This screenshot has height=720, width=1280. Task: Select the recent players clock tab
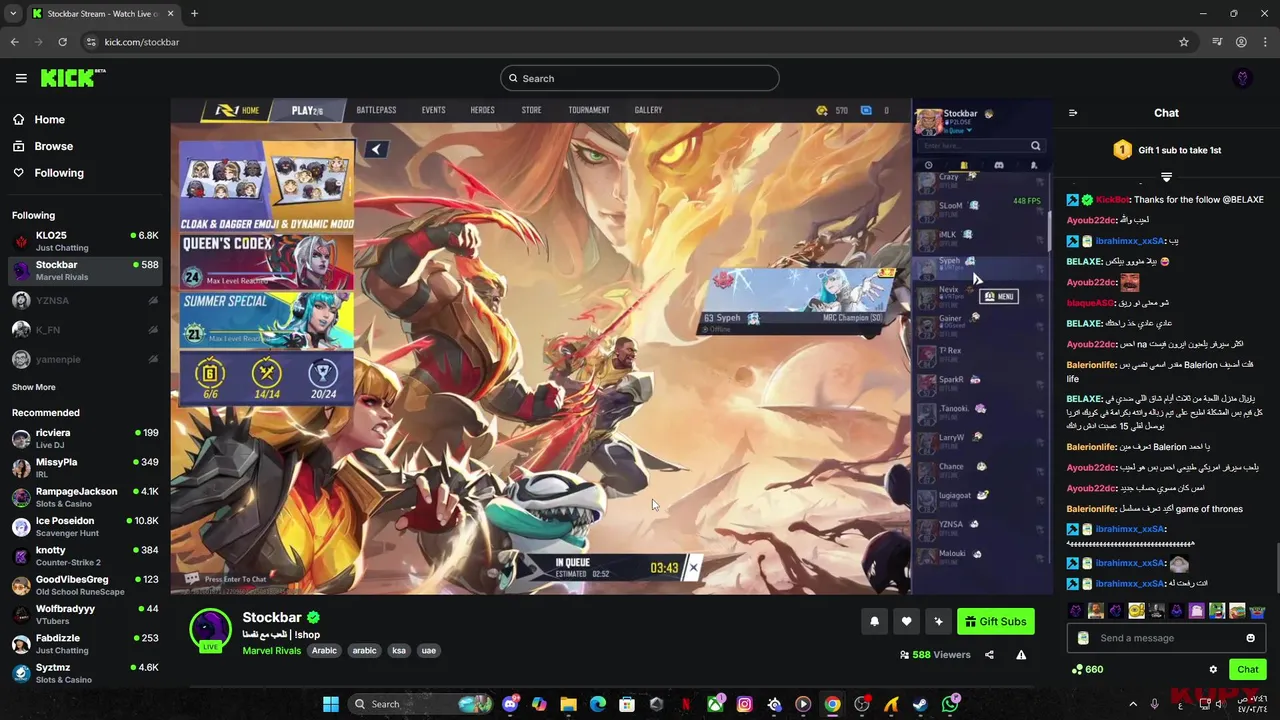[929, 165]
